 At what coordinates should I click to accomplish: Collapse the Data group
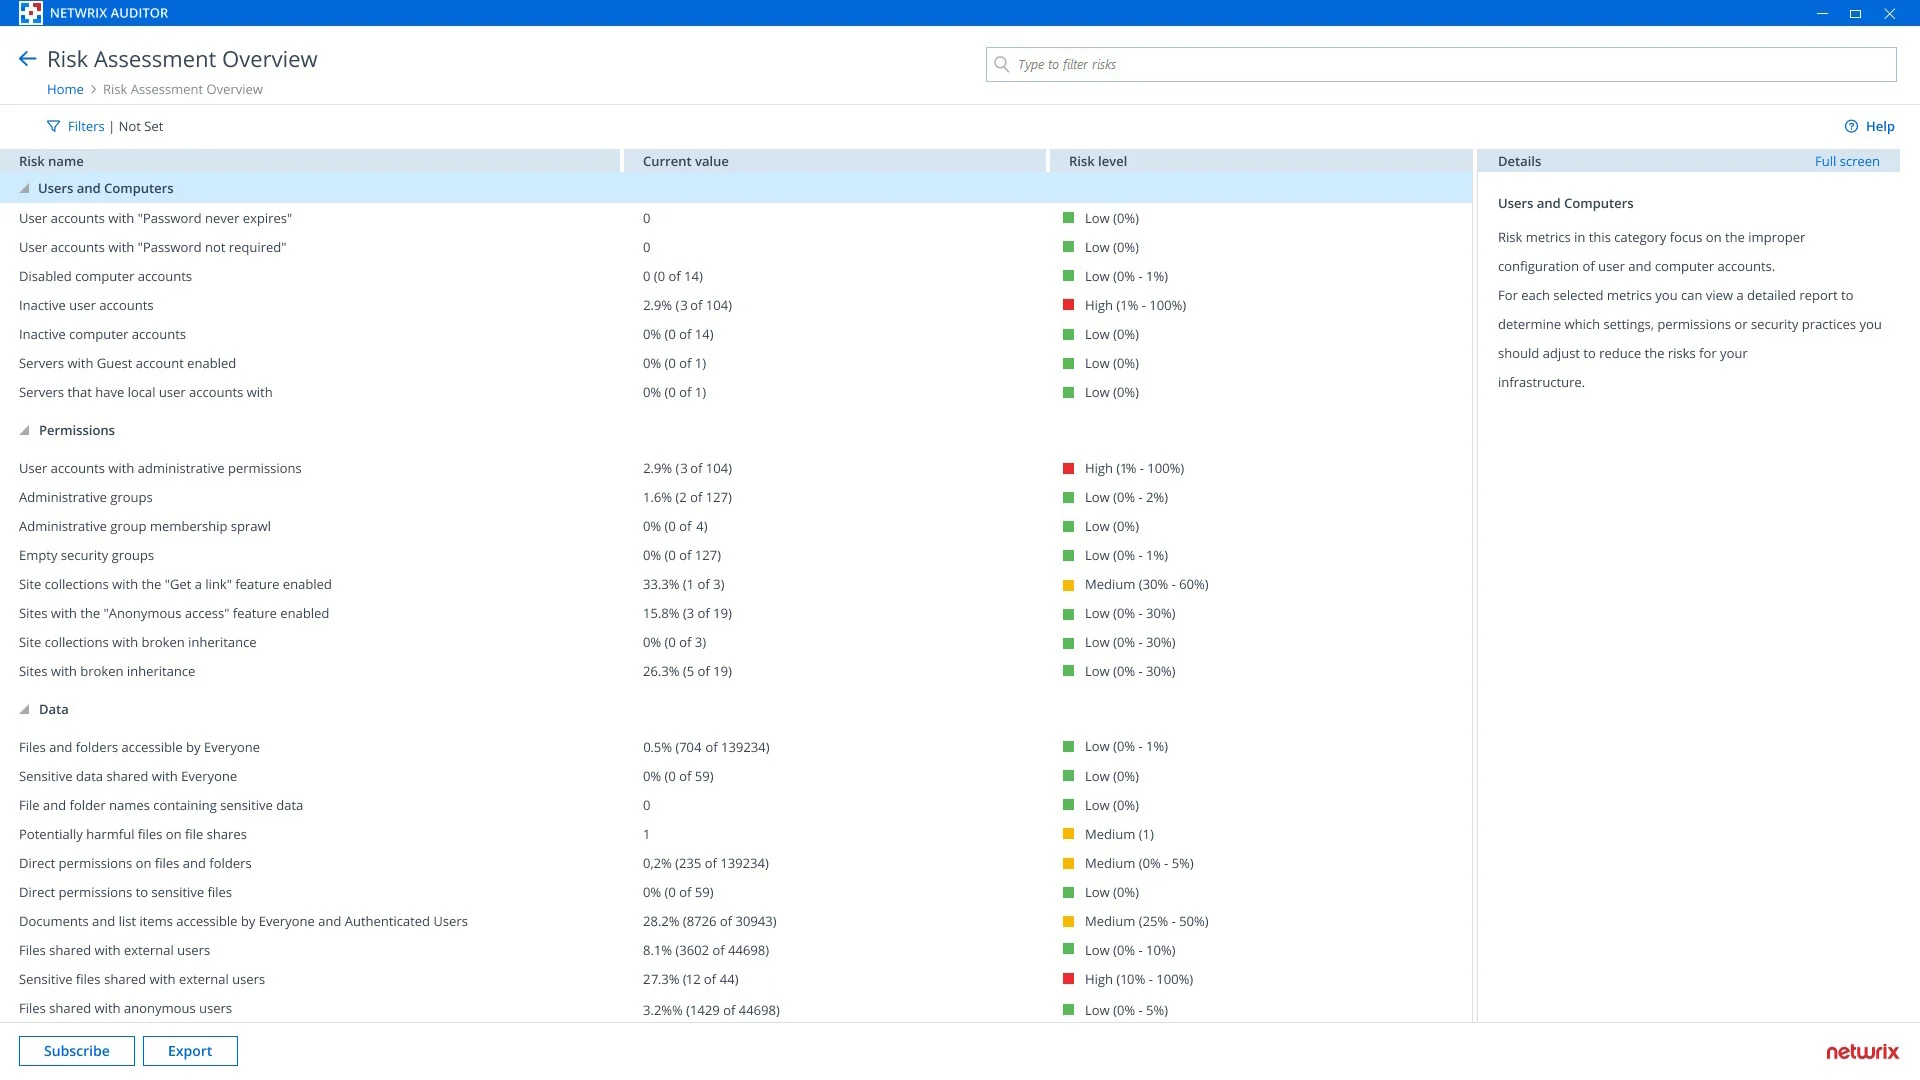(x=25, y=709)
